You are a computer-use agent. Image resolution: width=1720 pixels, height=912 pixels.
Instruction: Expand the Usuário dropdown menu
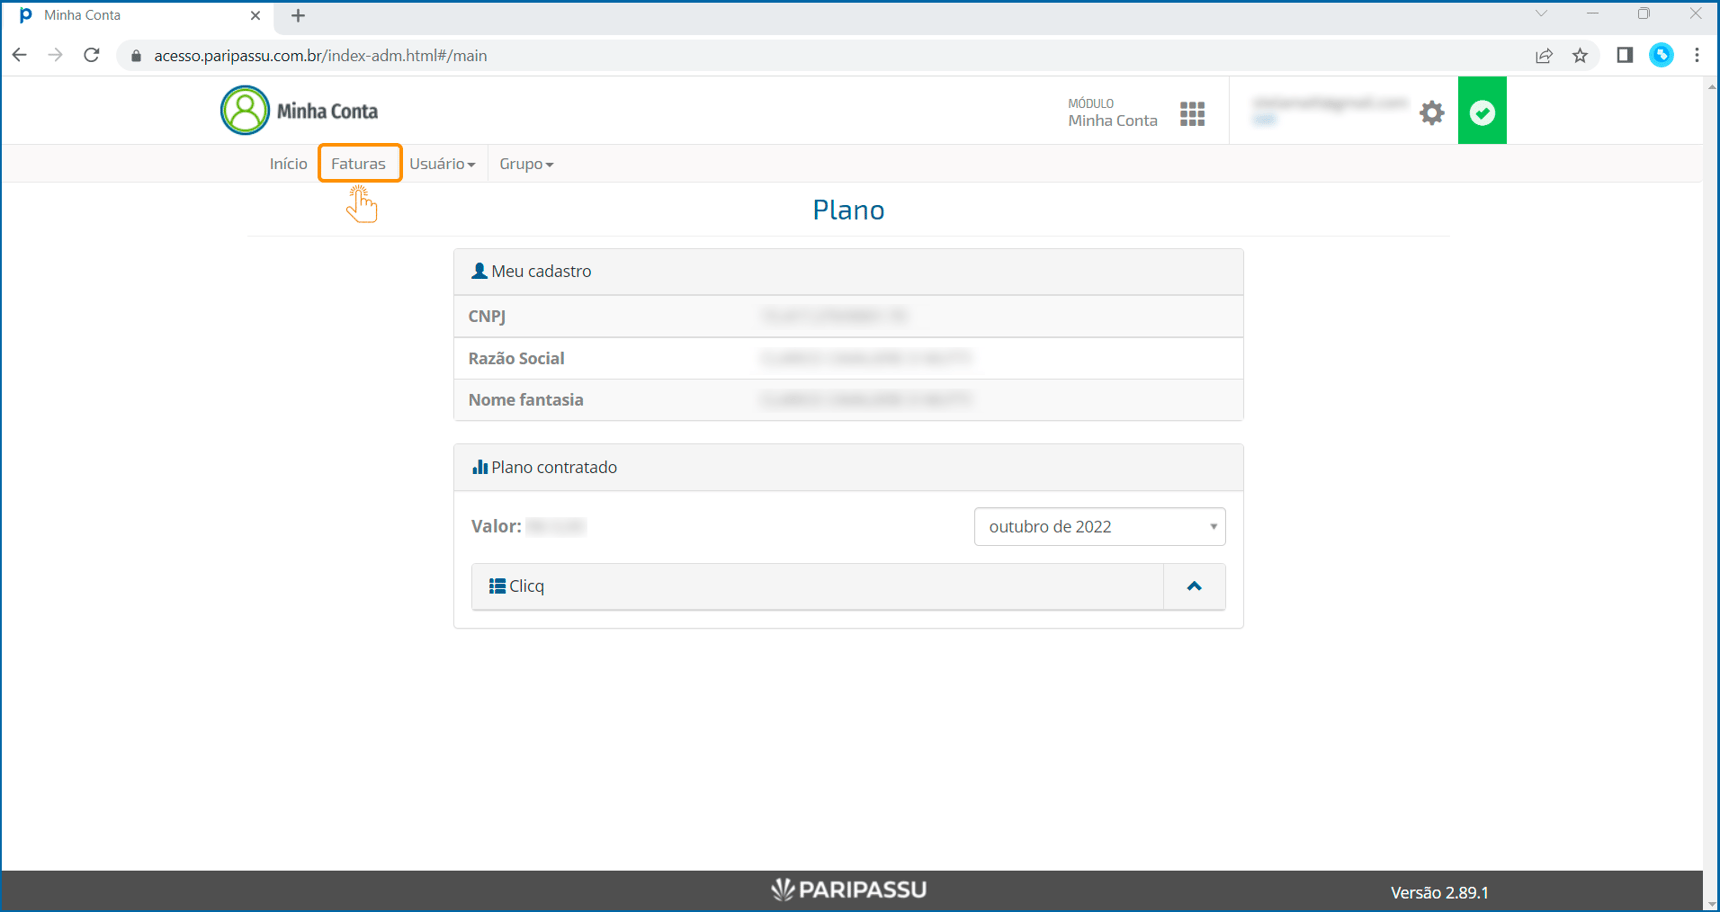442,164
